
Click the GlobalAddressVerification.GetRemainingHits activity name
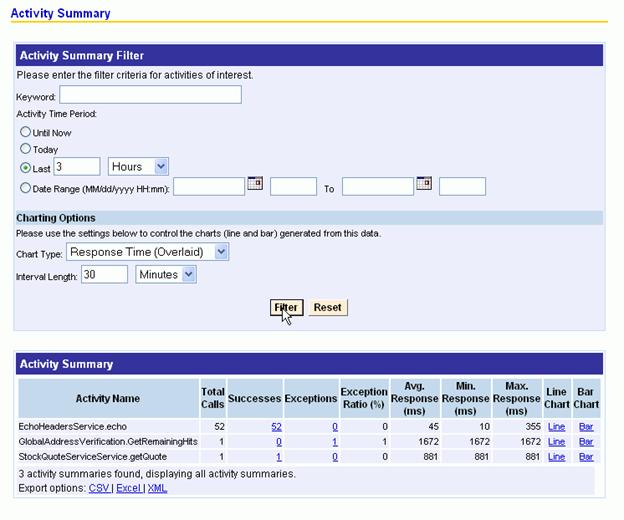pyautogui.click(x=108, y=442)
